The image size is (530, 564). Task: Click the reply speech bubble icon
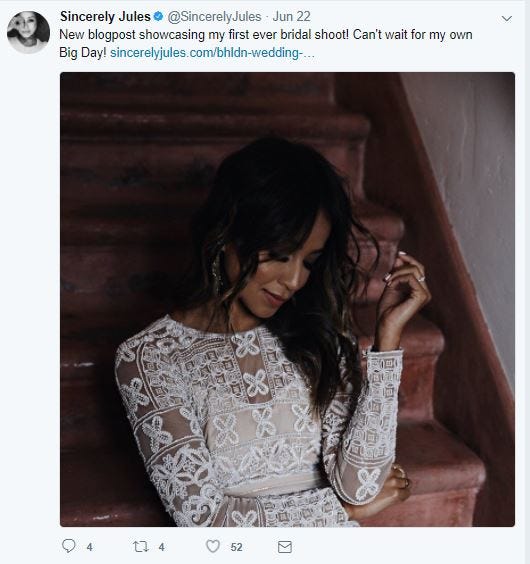point(69,546)
